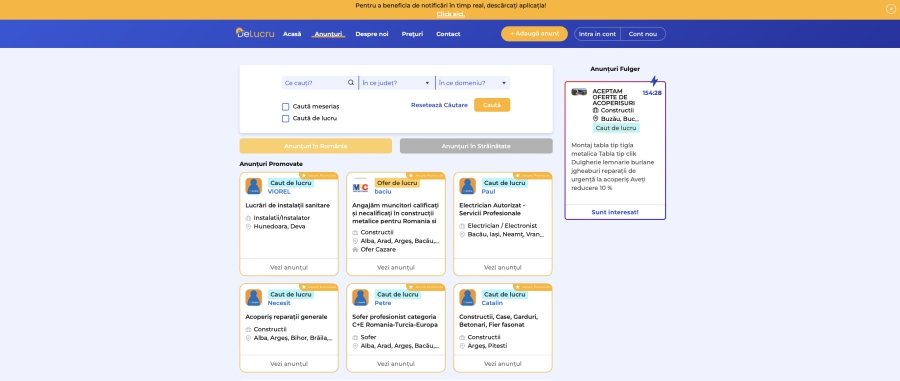Image resolution: width=900 pixels, height=381 pixels.
Task: Click Vezi anunțul on Petre's card
Action: point(395,364)
